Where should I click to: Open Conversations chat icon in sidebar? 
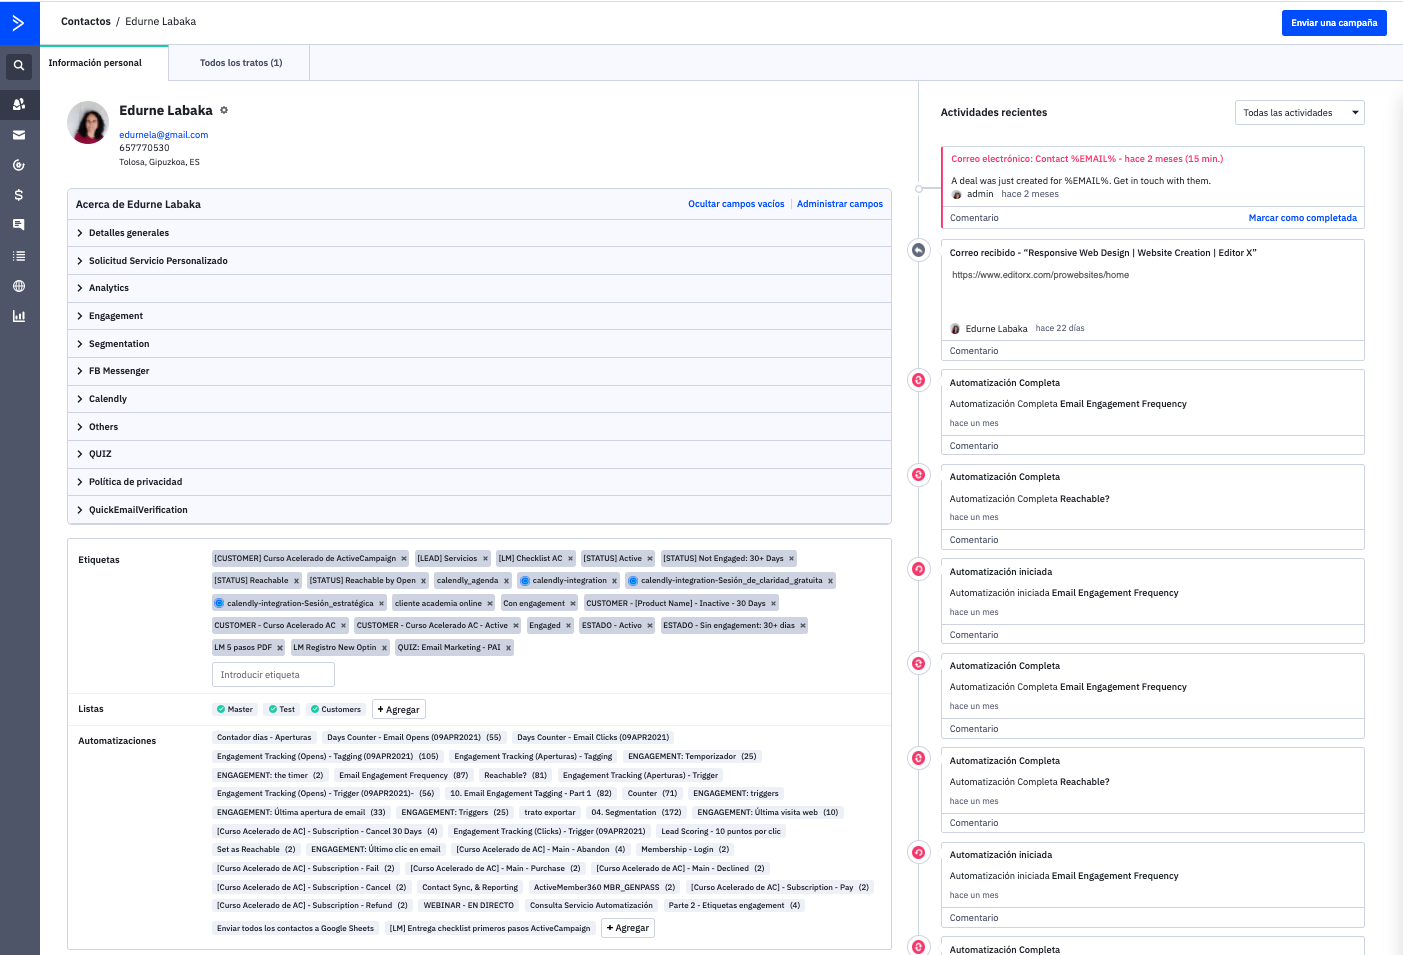(19, 225)
